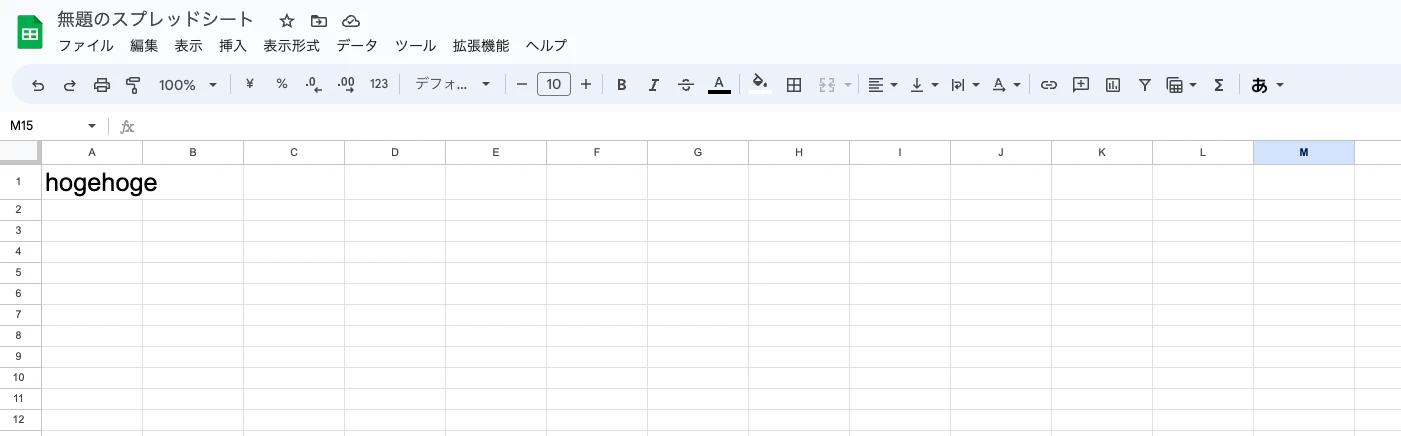Select column M header
The image size is (1401, 436).
(x=1304, y=152)
